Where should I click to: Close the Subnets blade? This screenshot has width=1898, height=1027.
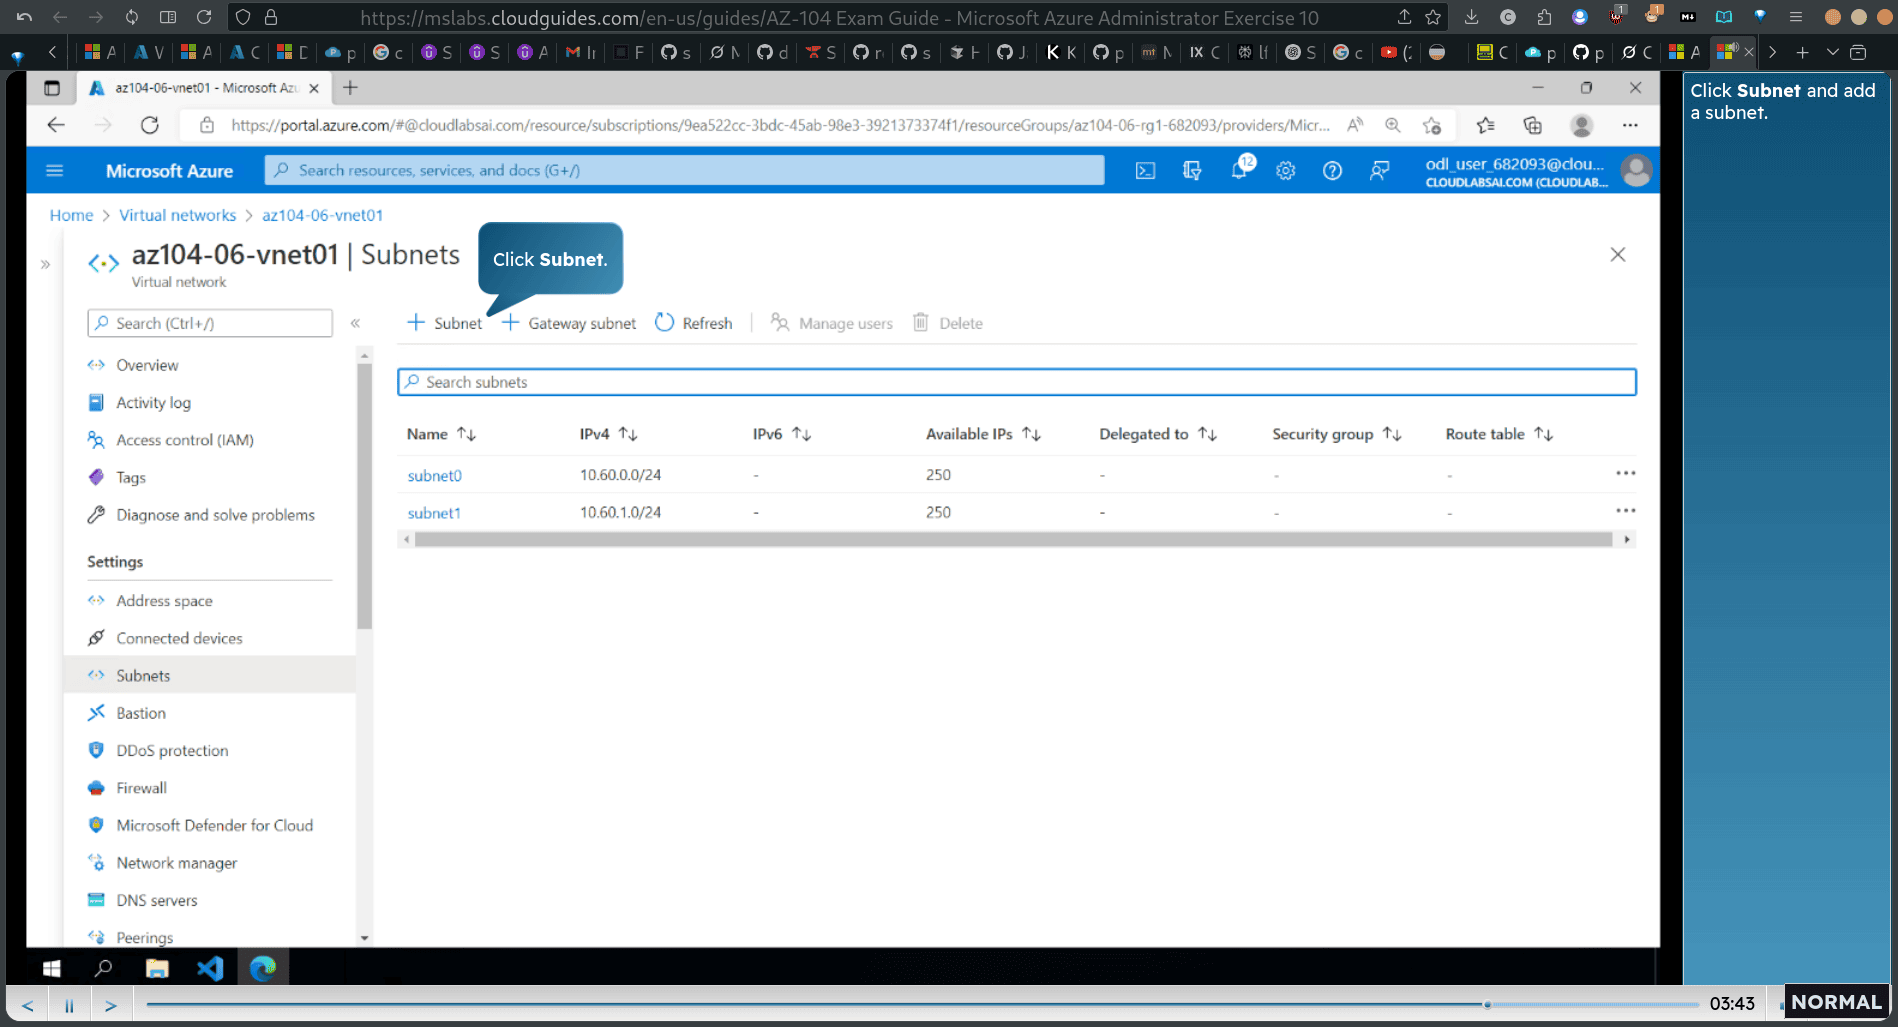1618,255
